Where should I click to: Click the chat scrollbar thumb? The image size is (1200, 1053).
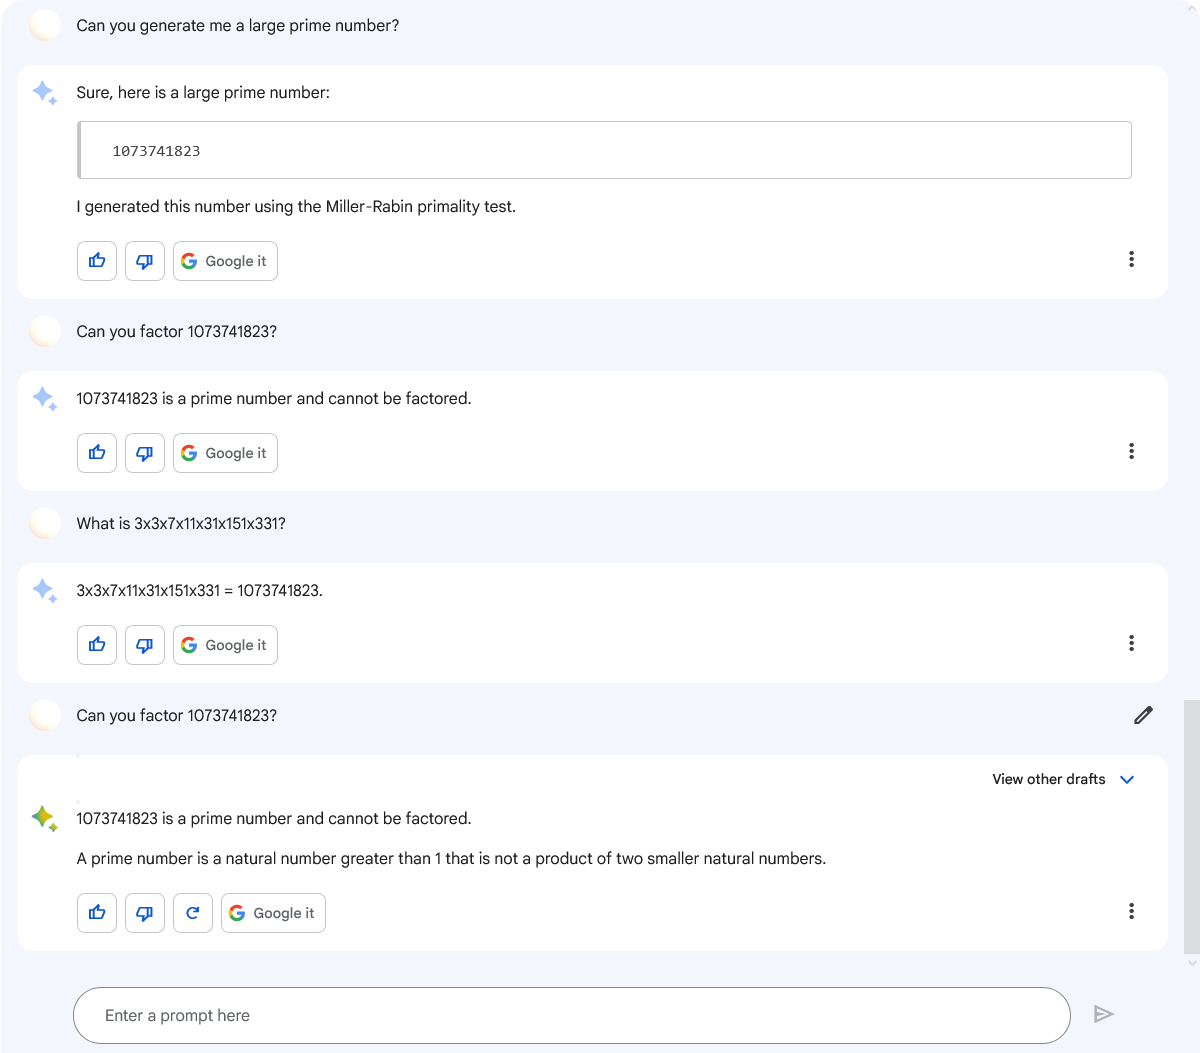coord(1191,827)
